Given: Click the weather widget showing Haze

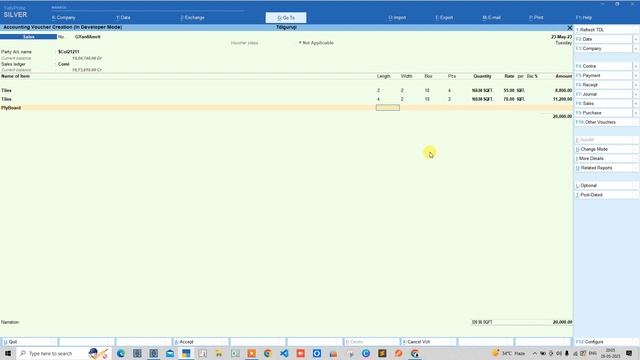Looking at the screenshot, I should [509, 353].
